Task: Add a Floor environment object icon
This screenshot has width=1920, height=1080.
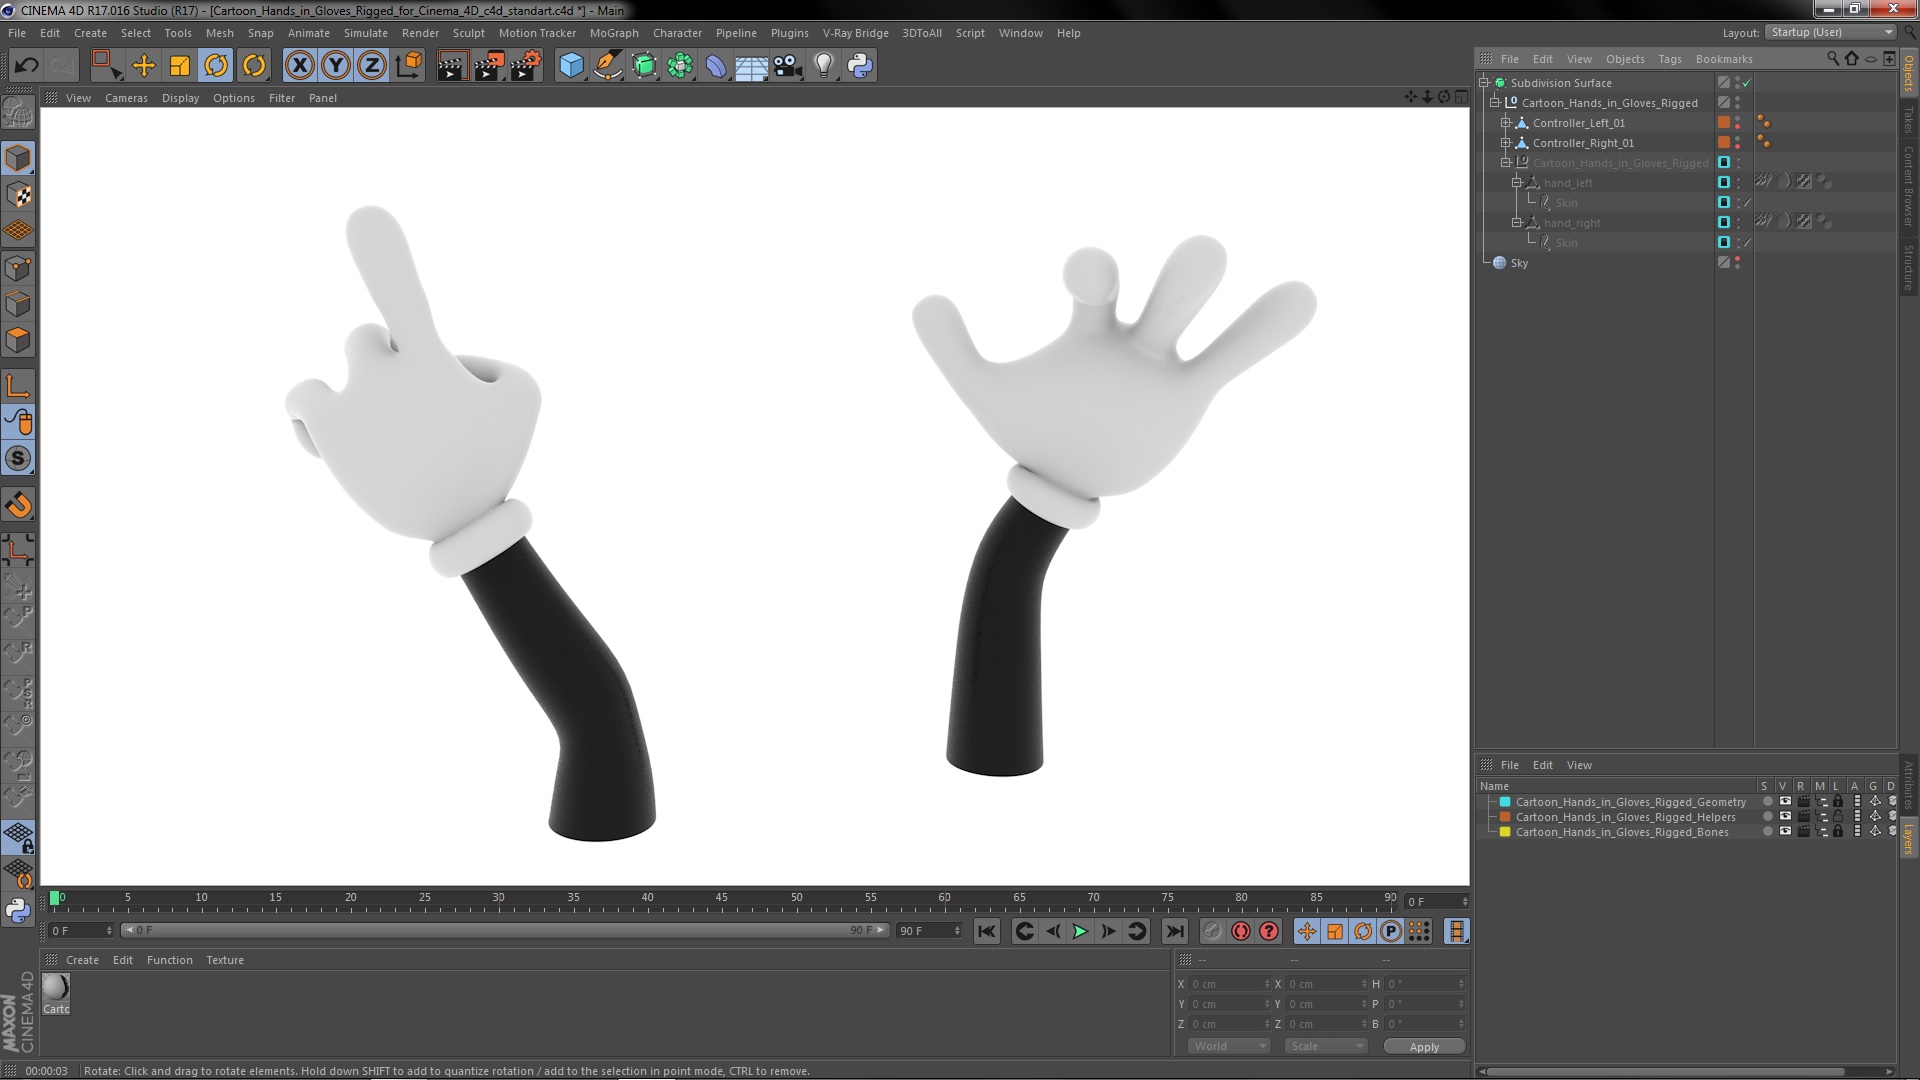Action: [752, 66]
